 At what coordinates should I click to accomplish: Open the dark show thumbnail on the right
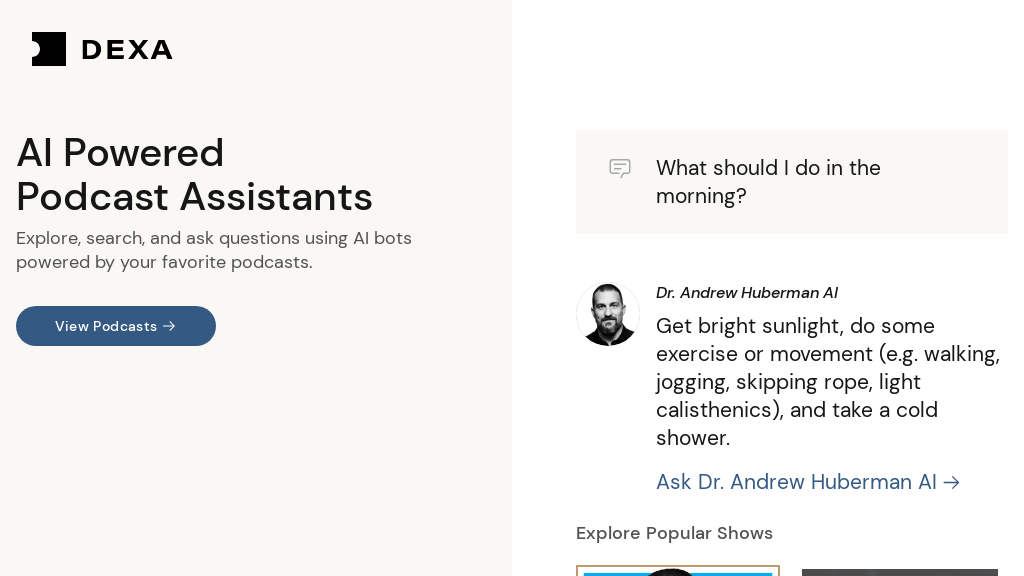click(x=899, y=572)
